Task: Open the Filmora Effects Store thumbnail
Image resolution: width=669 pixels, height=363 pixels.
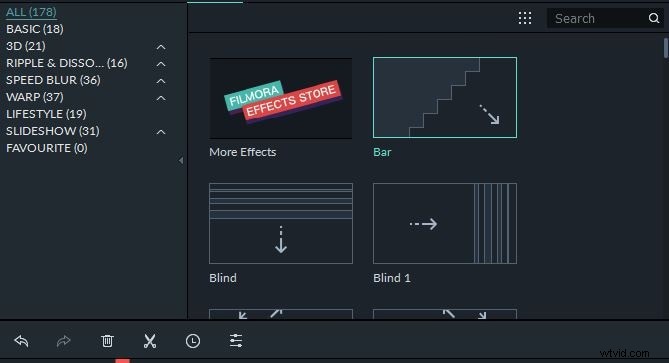Action: [x=281, y=98]
